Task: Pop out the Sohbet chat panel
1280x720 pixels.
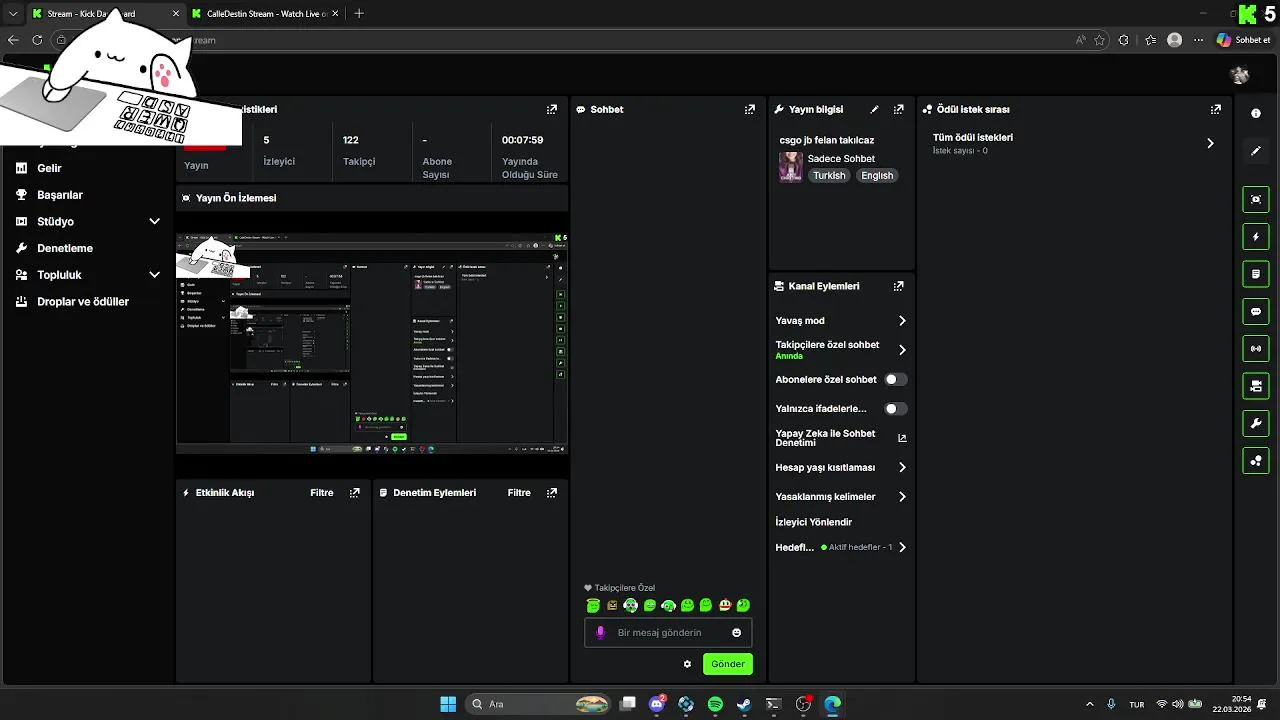Action: tap(750, 109)
